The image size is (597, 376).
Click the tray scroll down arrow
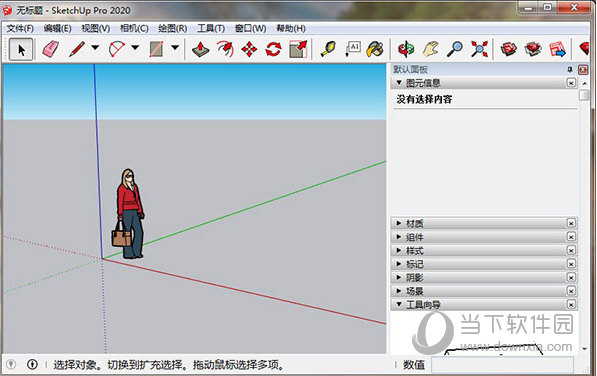click(584, 348)
